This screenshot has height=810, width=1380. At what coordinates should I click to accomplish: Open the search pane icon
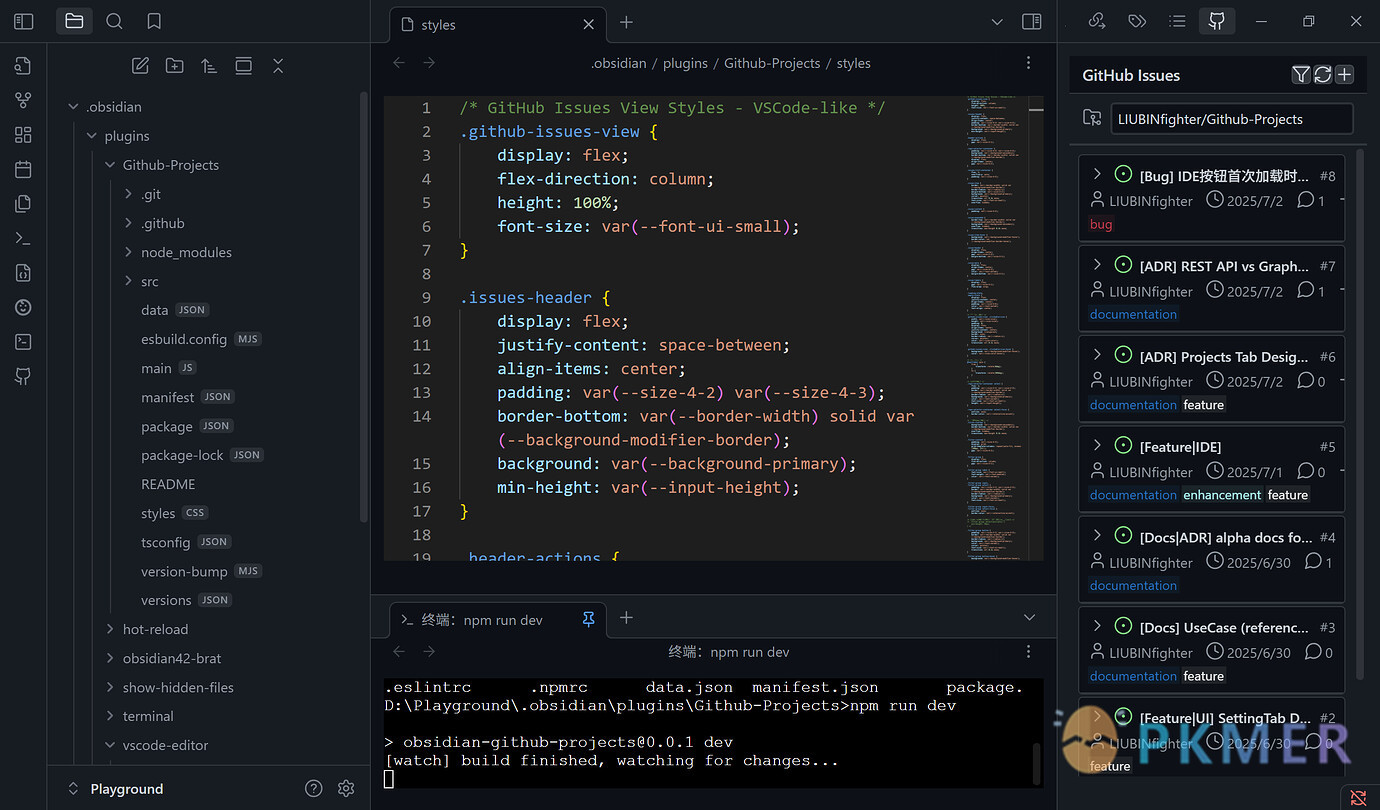point(114,21)
